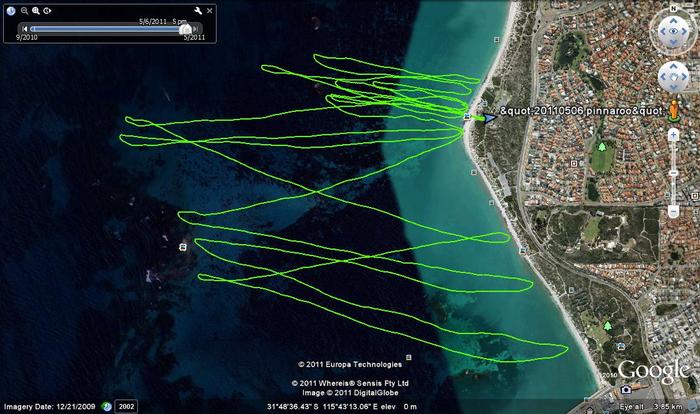Click the 2002 historical imagery year button

coord(127,407)
